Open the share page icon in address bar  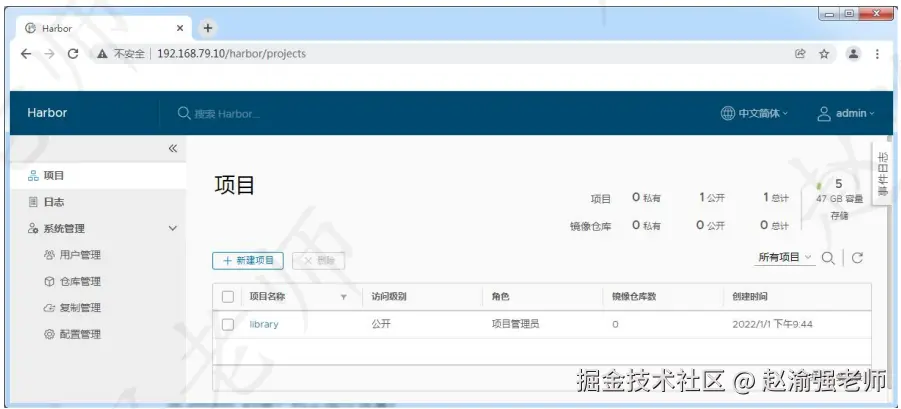(800, 53)
